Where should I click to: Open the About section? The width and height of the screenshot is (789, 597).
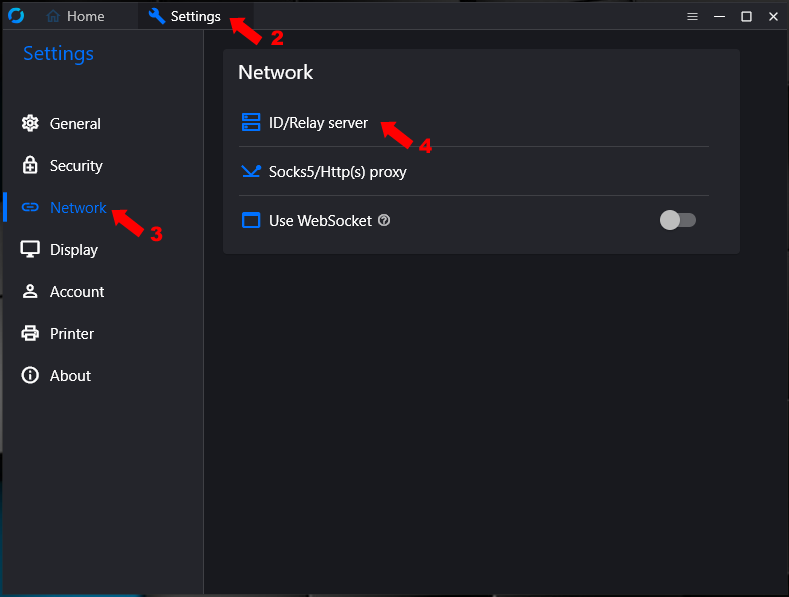(70, 376)
